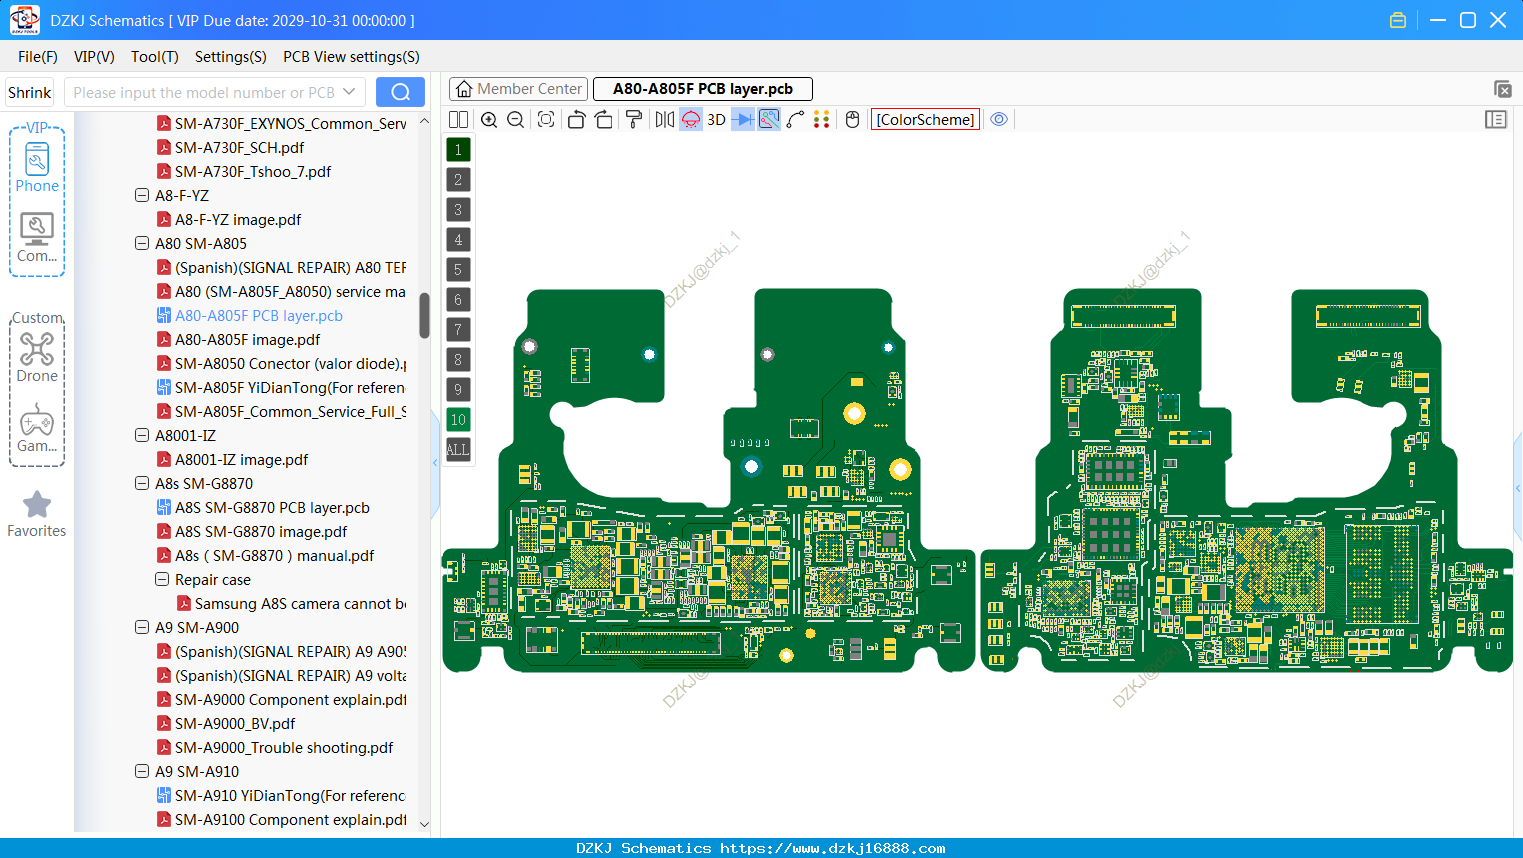
Task: Open PCB View settings(S) menu
Action: click(351, 57)
